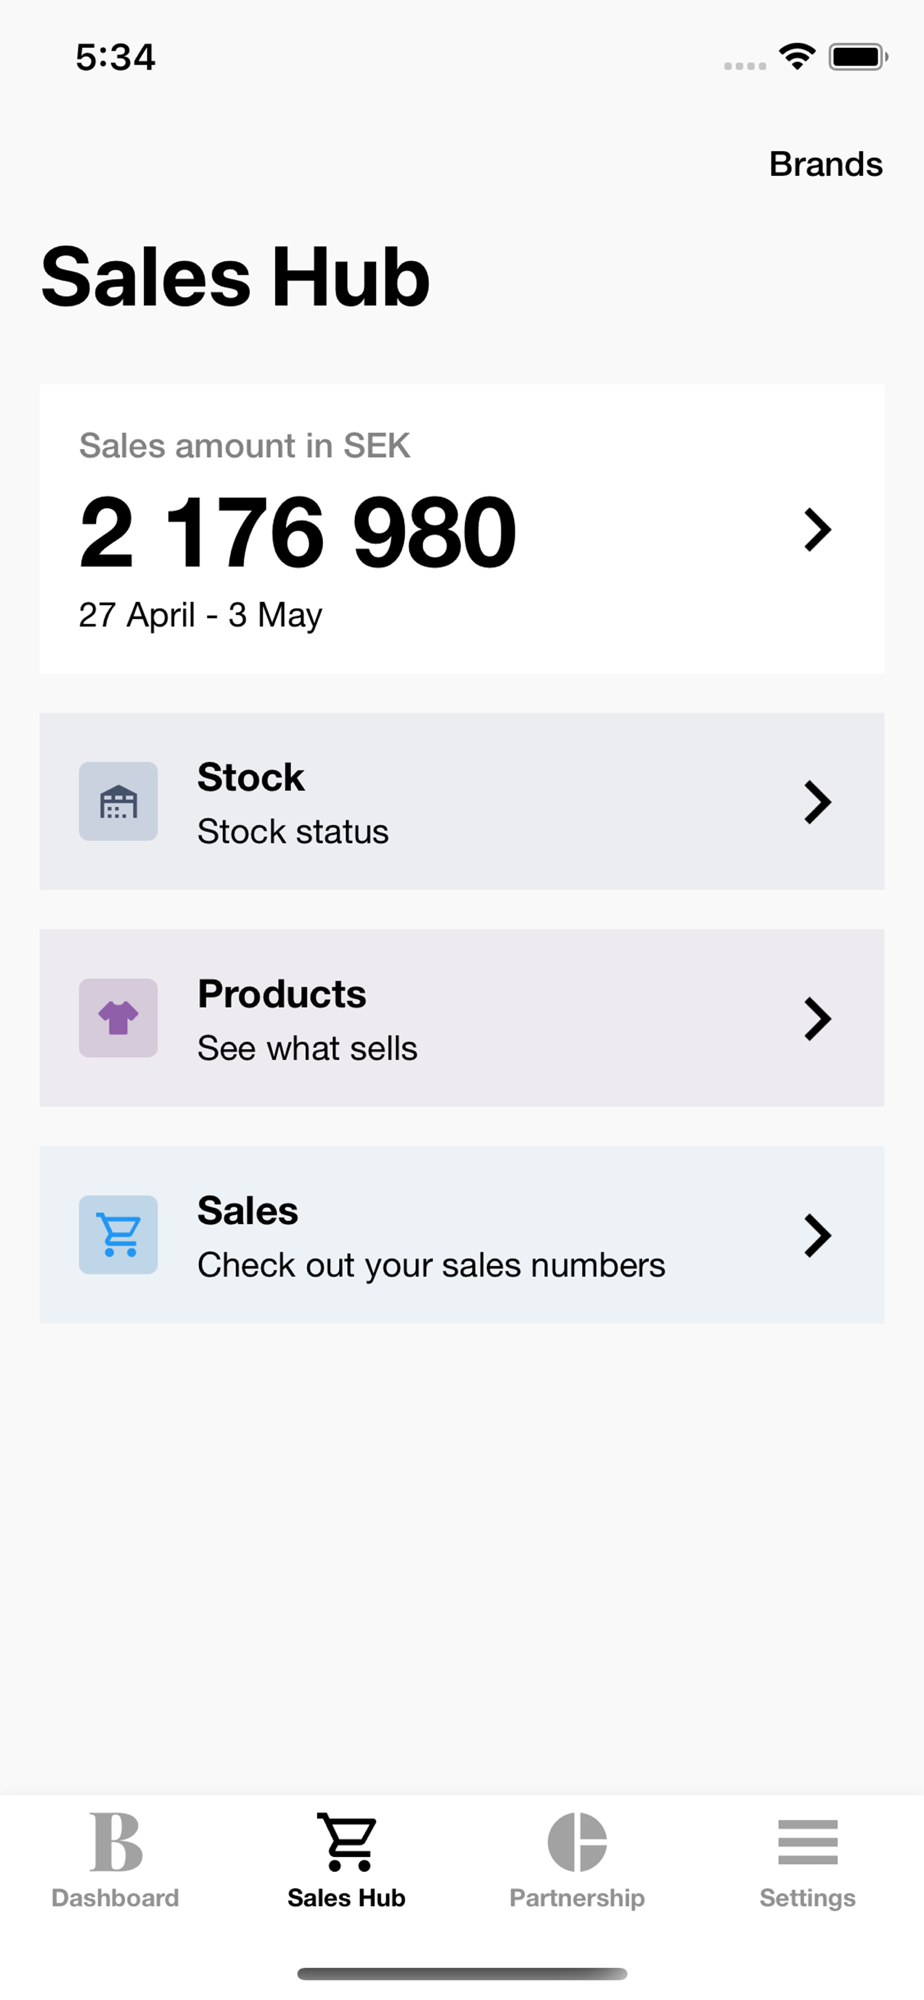
Task: Tap the Stock warehouse icon
Action: 118,801
